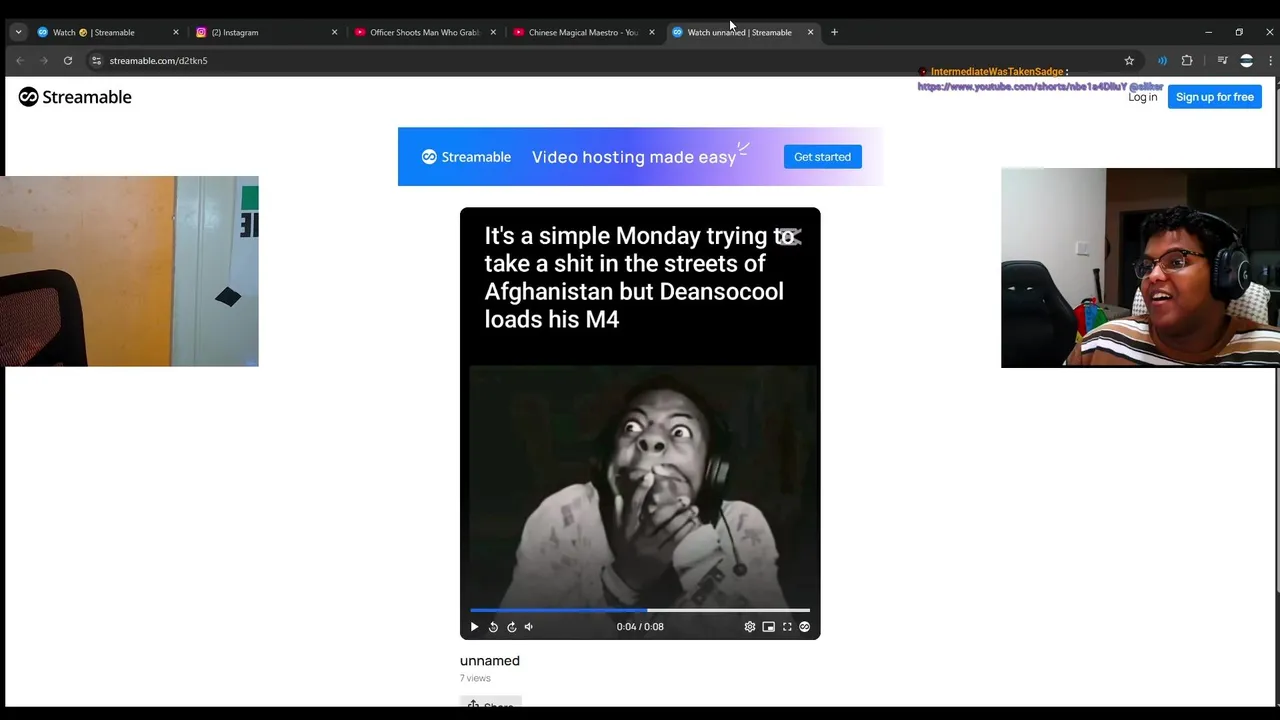
Task: Click Get started in the banner
Action: (822, 157)
